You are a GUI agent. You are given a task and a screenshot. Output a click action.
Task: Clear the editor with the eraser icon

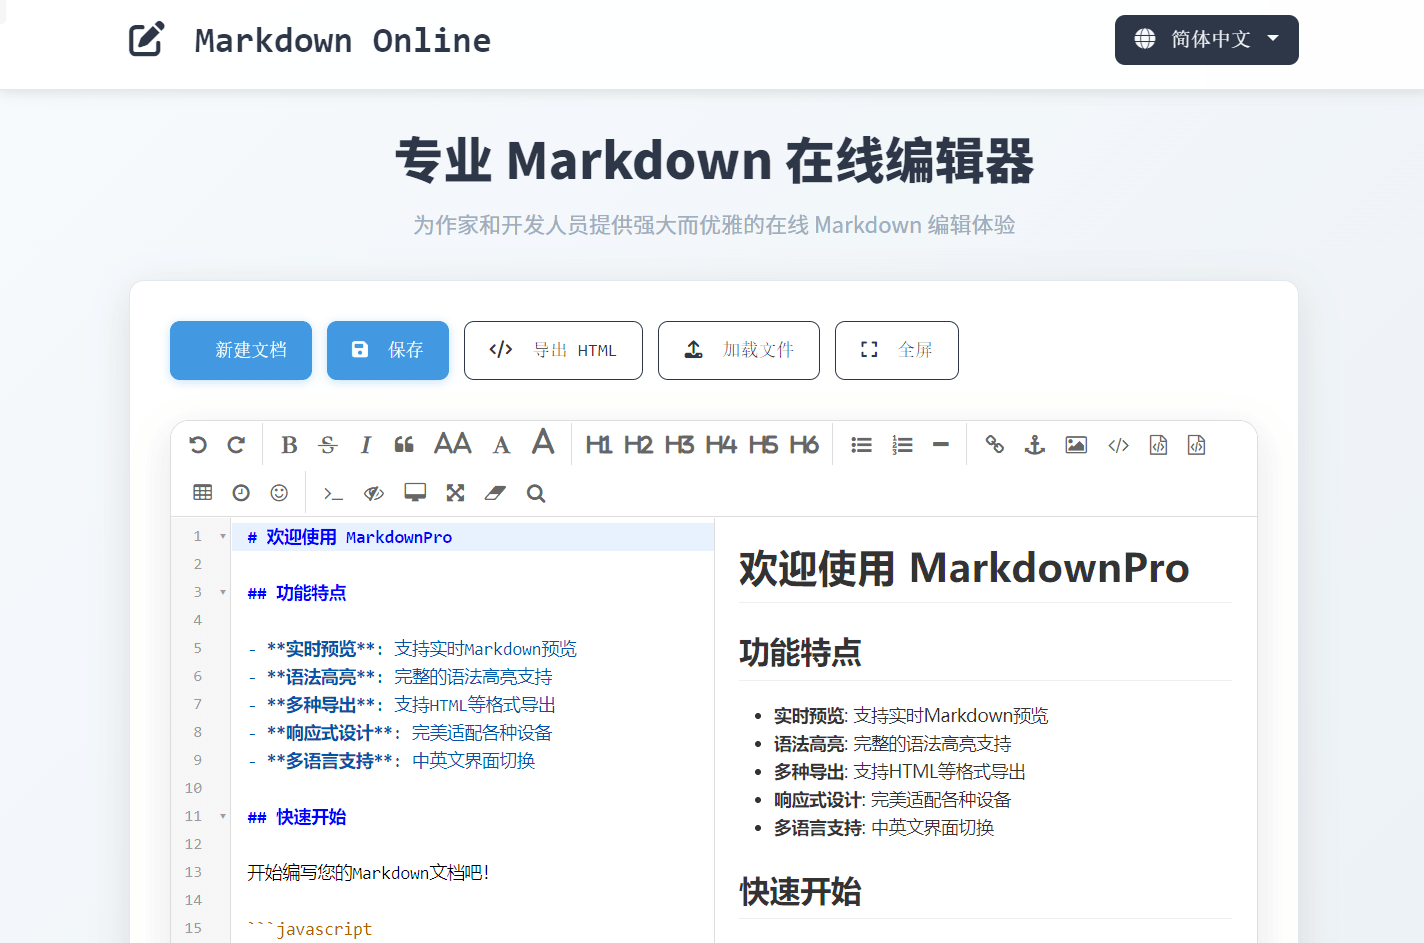(495, 493)
